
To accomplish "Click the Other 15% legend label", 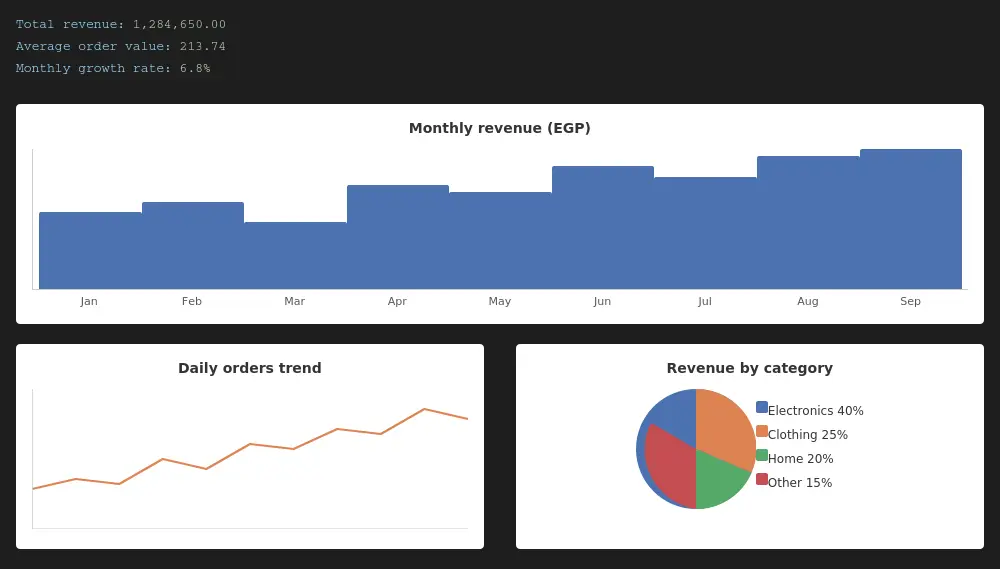I will (800, 483).
